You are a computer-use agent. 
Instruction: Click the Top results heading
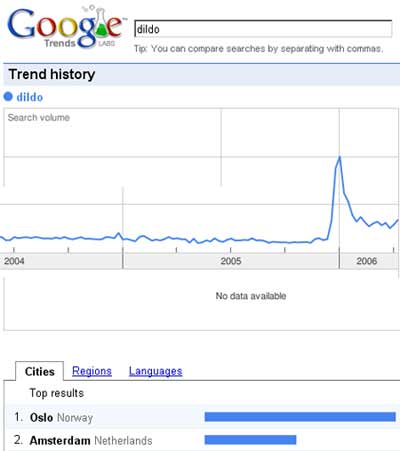[x=57, y=393]
